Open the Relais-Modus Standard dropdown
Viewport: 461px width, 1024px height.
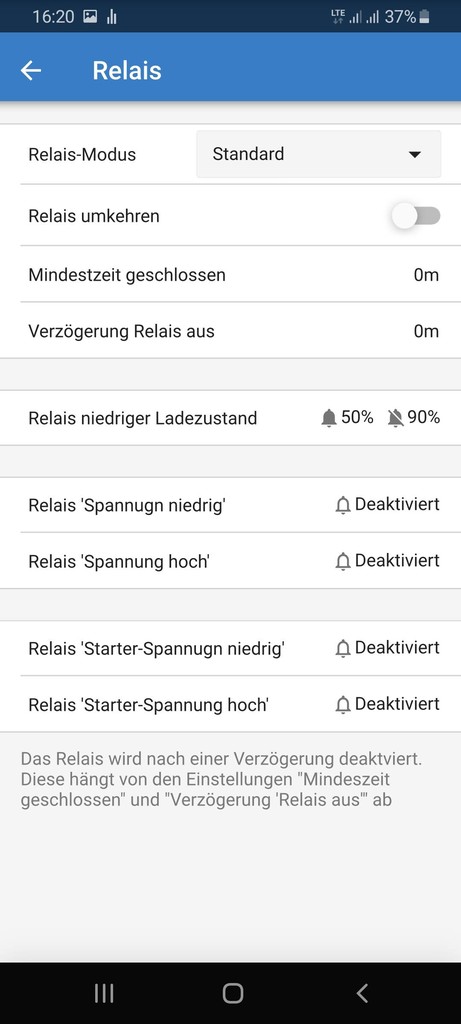[319, 154]
